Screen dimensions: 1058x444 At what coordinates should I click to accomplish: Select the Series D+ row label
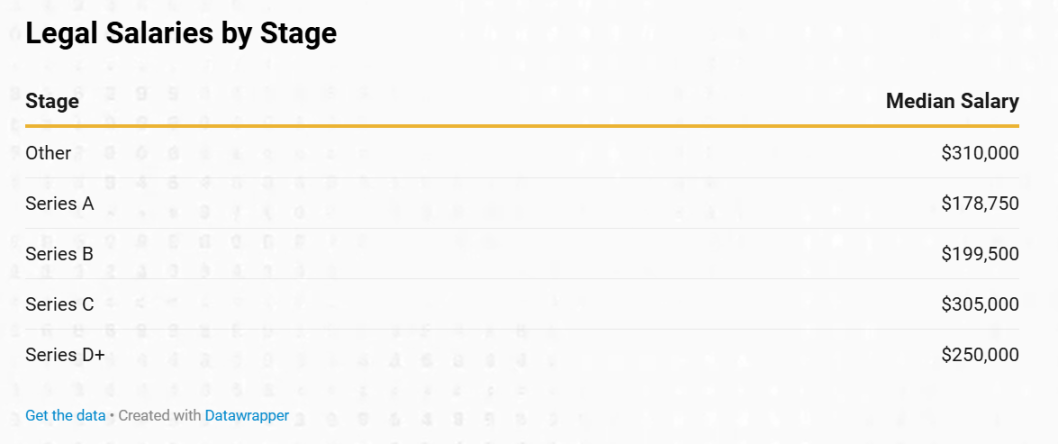[x=65, y=354]
